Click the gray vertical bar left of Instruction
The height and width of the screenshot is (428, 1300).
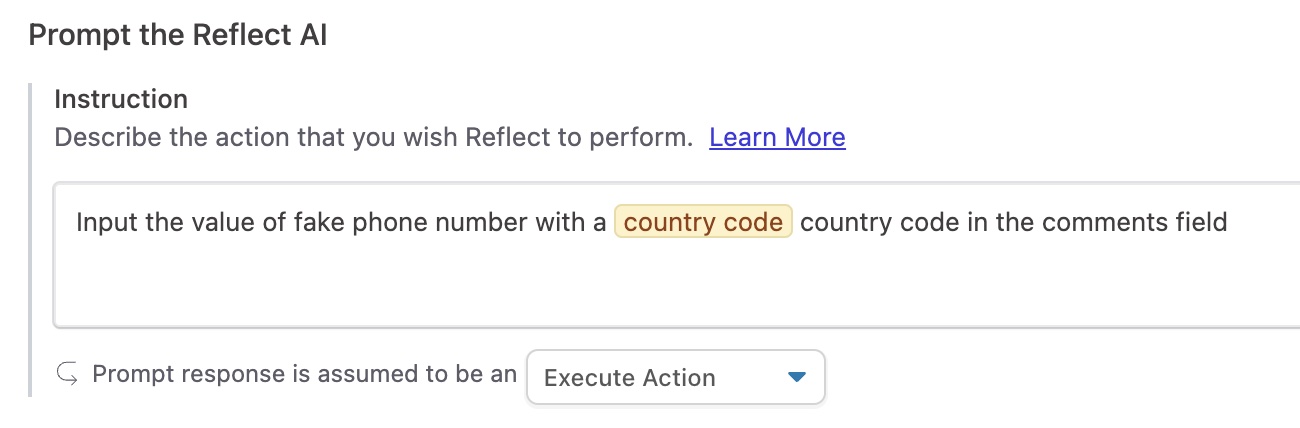coord(31,240)
